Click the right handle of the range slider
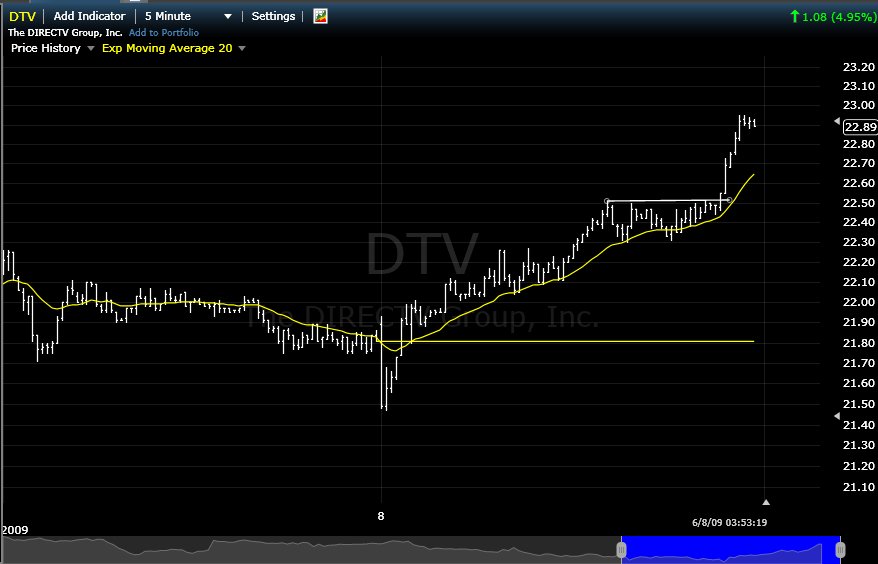The height and width of the screenshot is (564, 878). click(840, 550)
